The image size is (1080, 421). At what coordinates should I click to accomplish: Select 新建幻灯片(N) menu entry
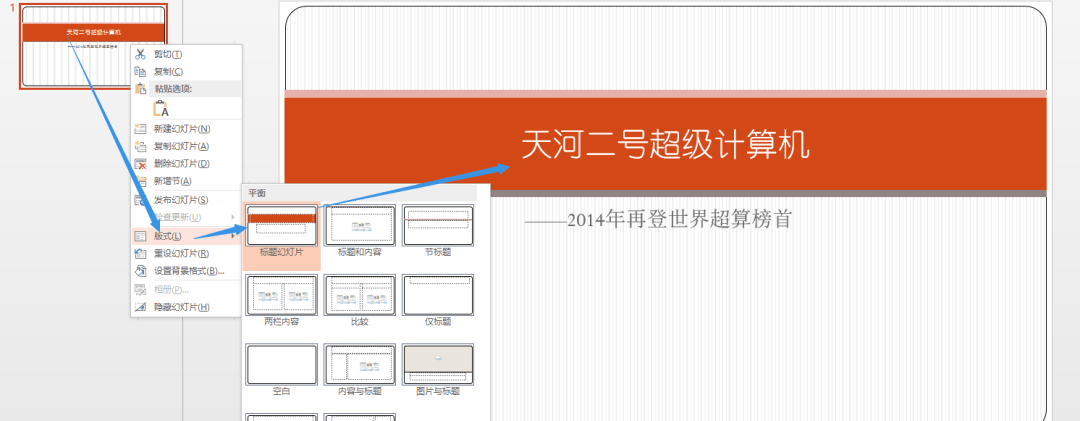(182, 129)
